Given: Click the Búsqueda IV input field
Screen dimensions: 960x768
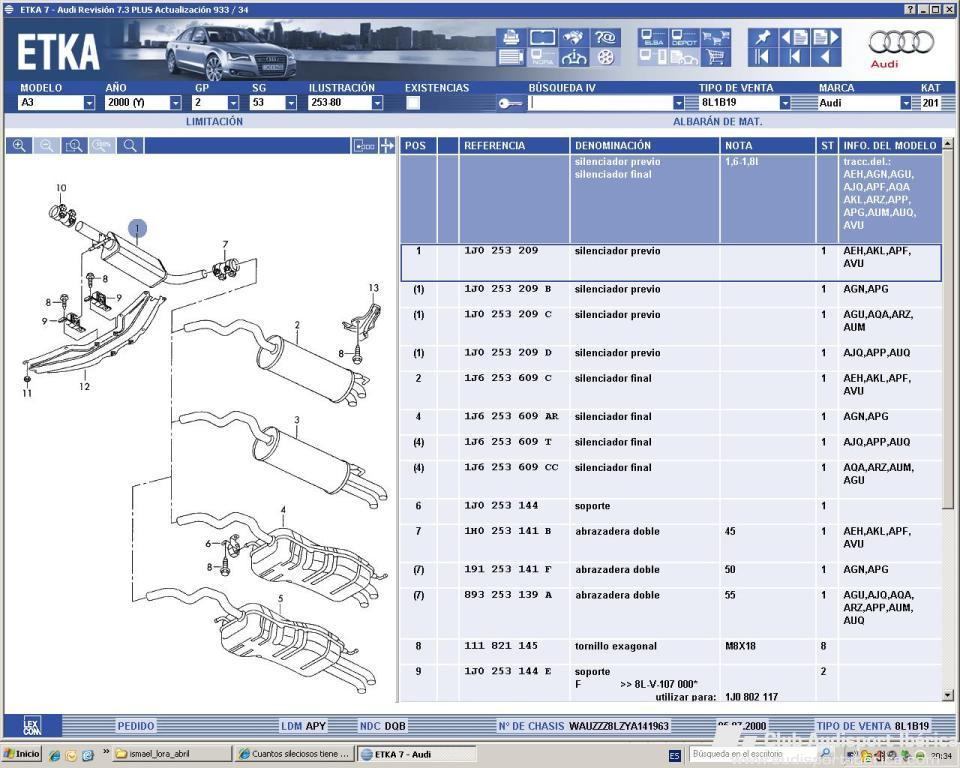Looking at the screenshot, I should pos(600,103).
